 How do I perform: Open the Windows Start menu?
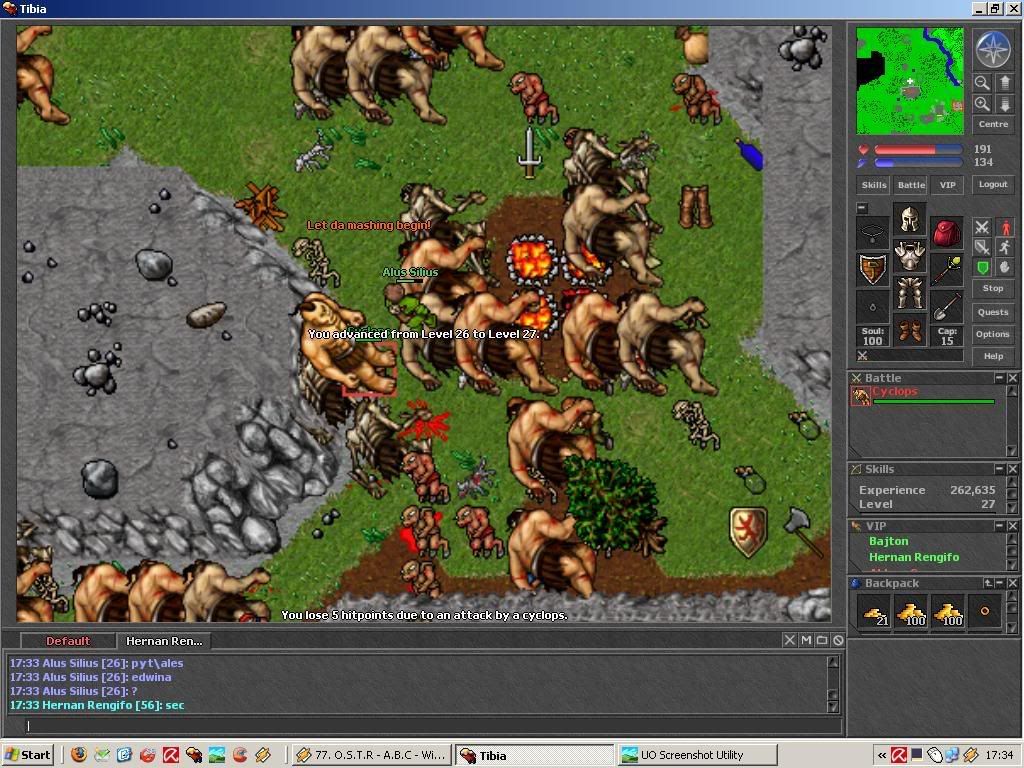[x=27, y=755]
